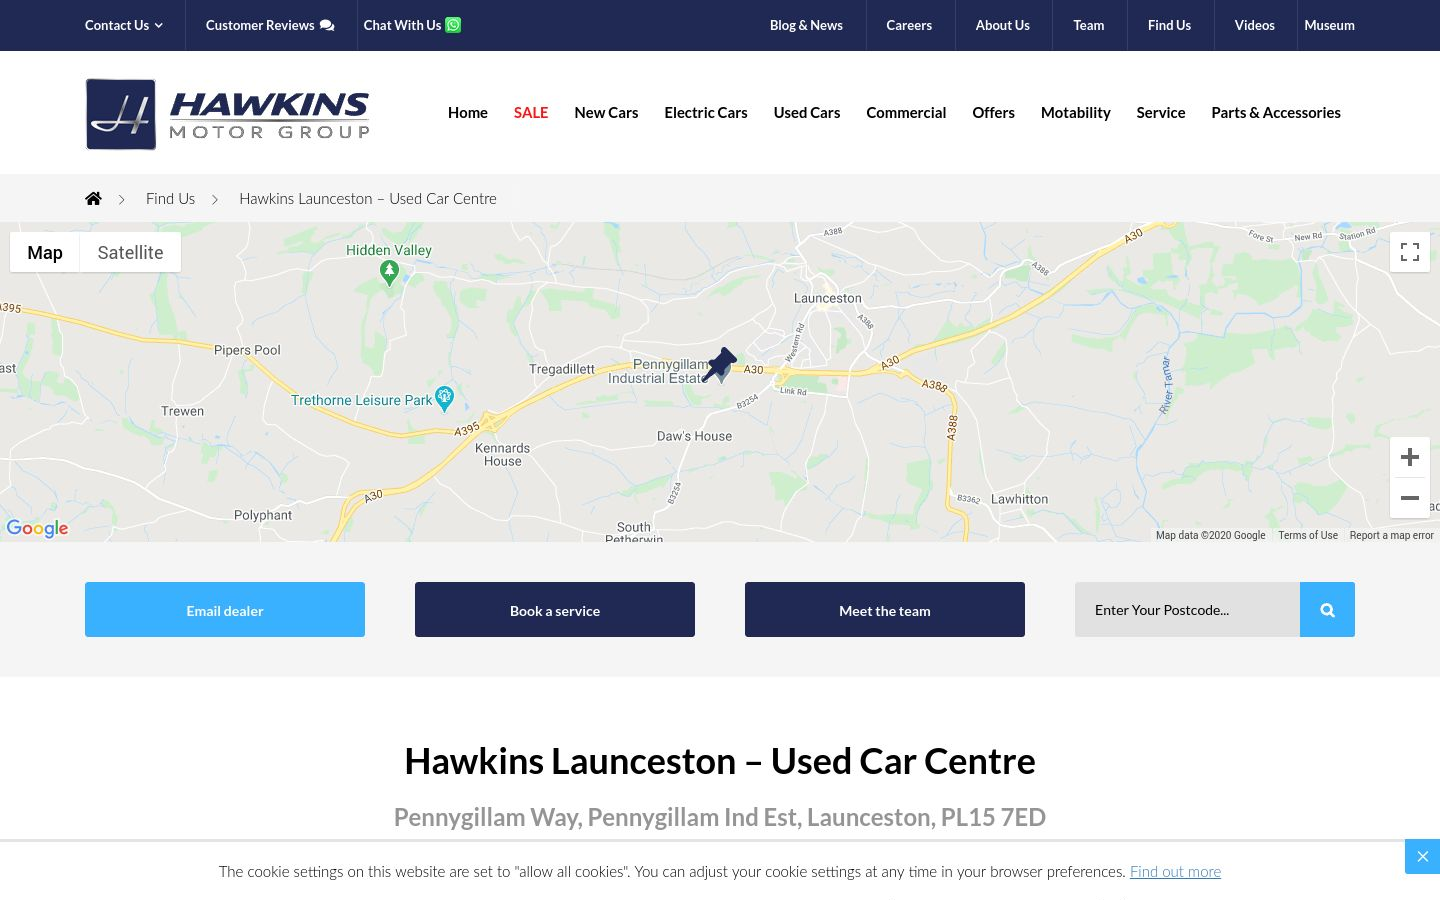The image size is (1440, 900).
Task: Click the postcode search magnifier button
Action: coord(1327,610)
